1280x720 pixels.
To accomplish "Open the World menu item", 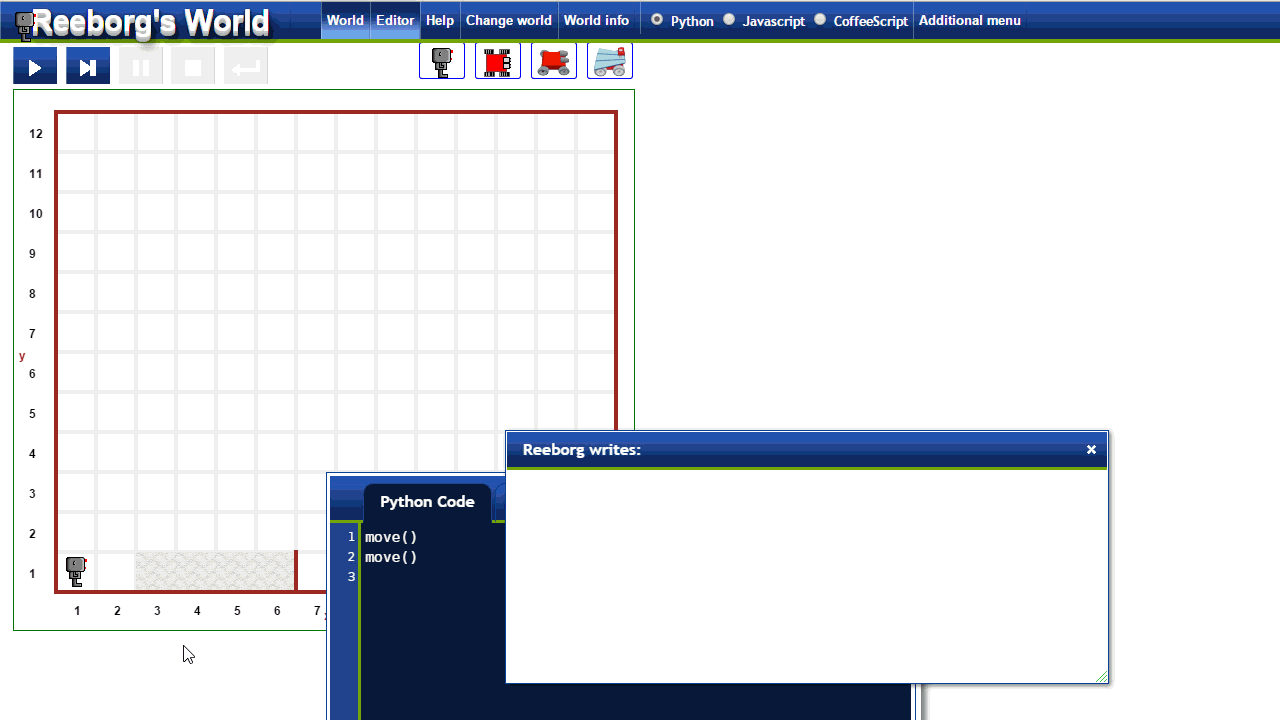I will pyautogui.click(x=345, y=20).
